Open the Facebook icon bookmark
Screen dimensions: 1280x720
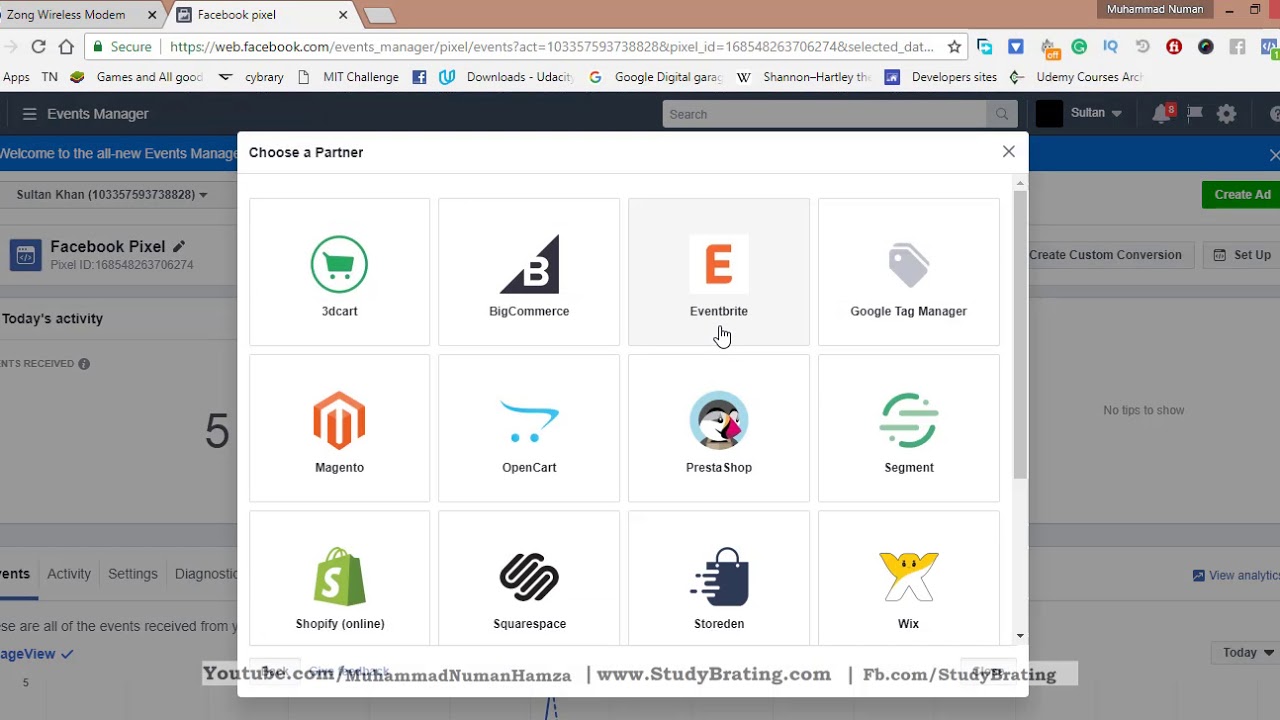419,77
